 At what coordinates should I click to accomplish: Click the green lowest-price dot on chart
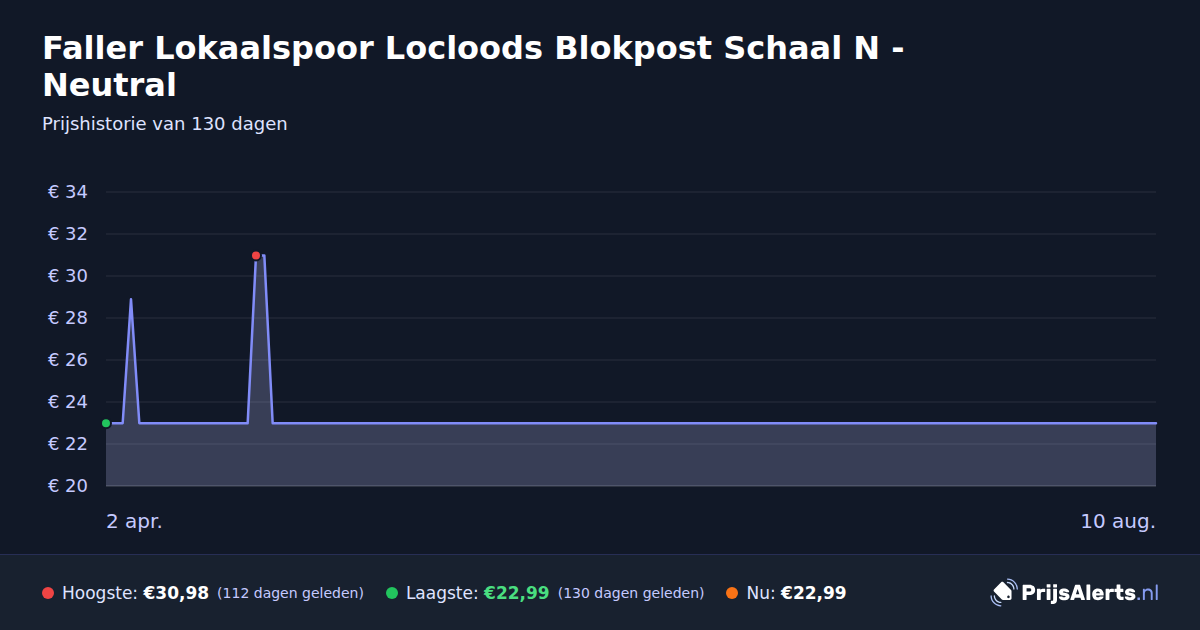(106, 423)
